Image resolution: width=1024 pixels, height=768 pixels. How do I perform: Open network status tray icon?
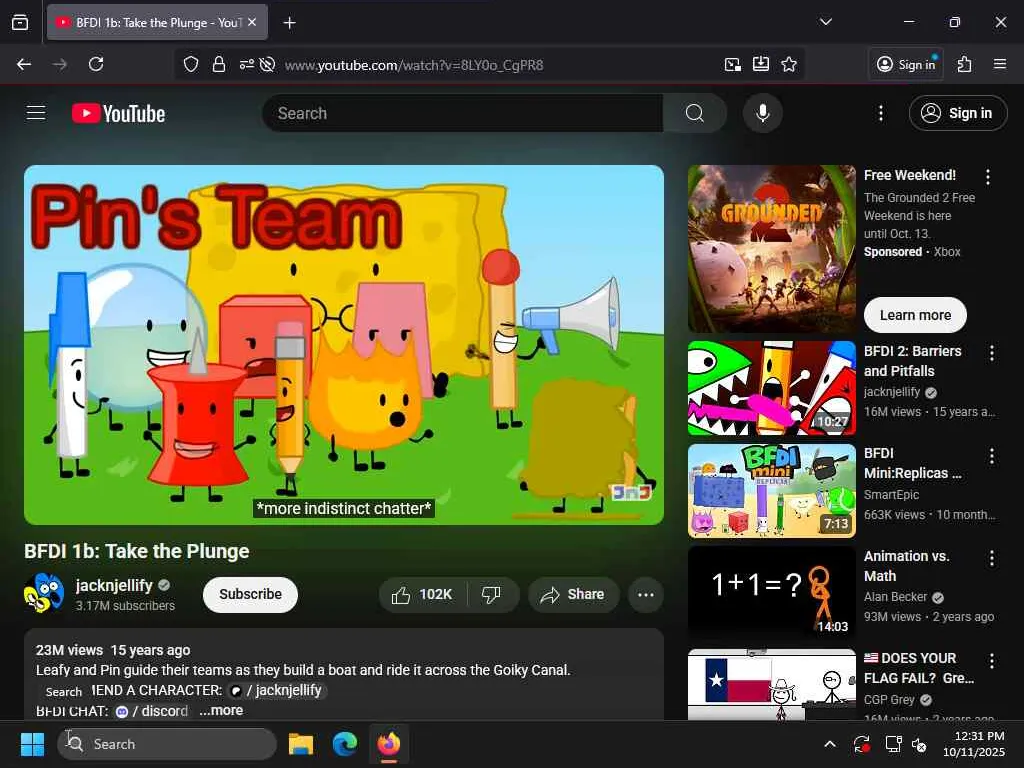893,744
